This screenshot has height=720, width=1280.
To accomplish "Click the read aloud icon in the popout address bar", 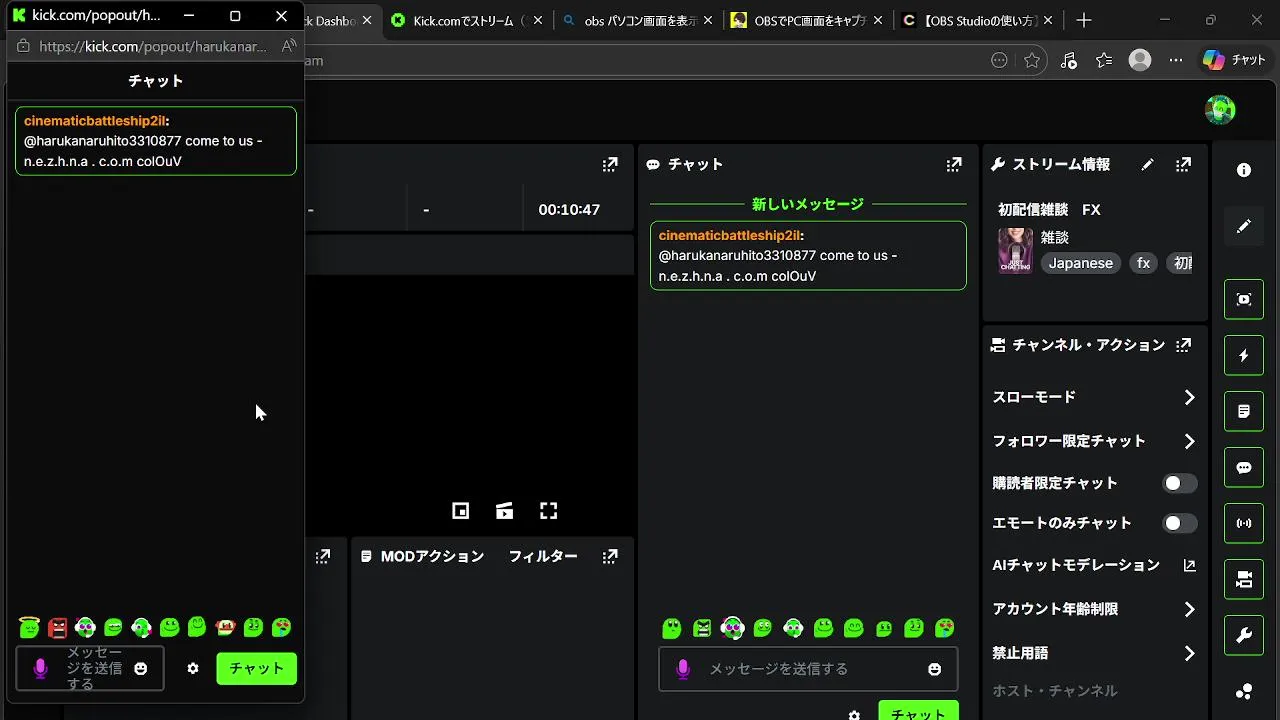I will 288,46.
